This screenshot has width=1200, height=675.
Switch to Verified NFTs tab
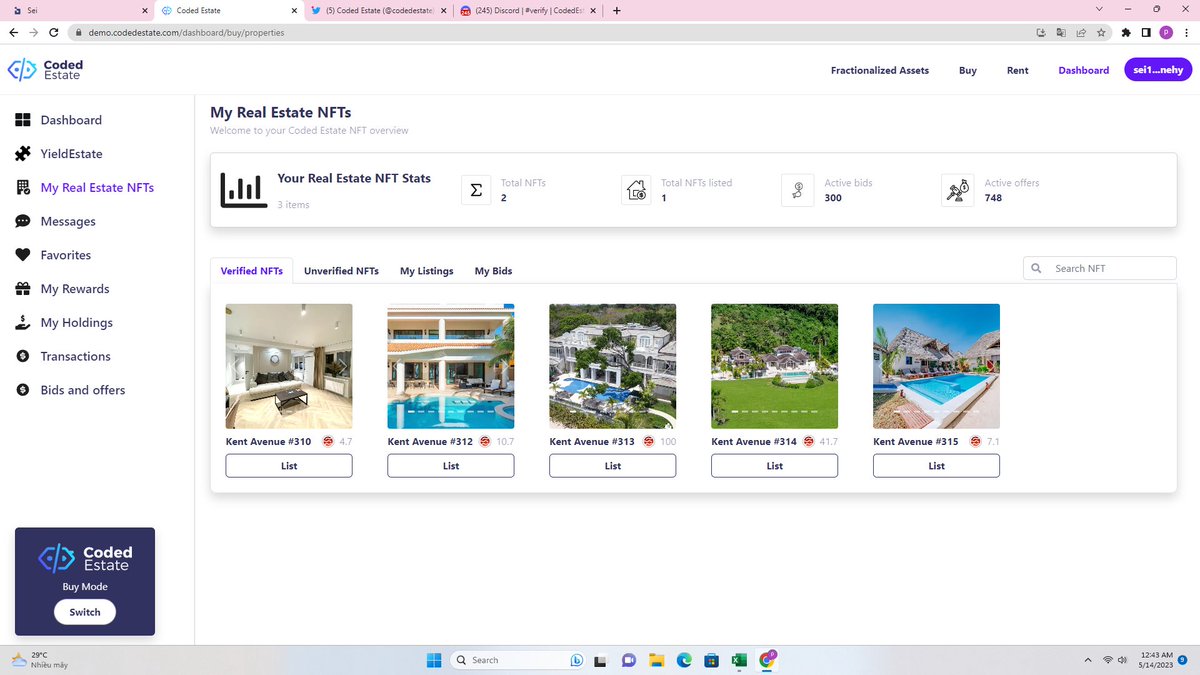[252, 271]
